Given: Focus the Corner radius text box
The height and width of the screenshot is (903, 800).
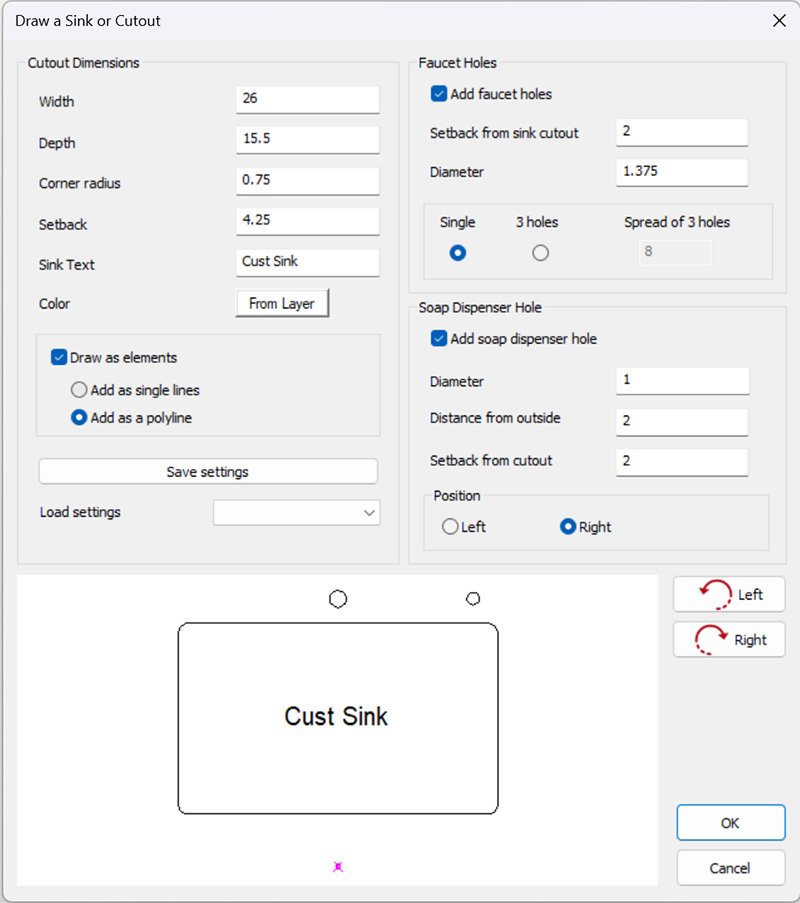Looking at the screenshot, I should (308, 181).
